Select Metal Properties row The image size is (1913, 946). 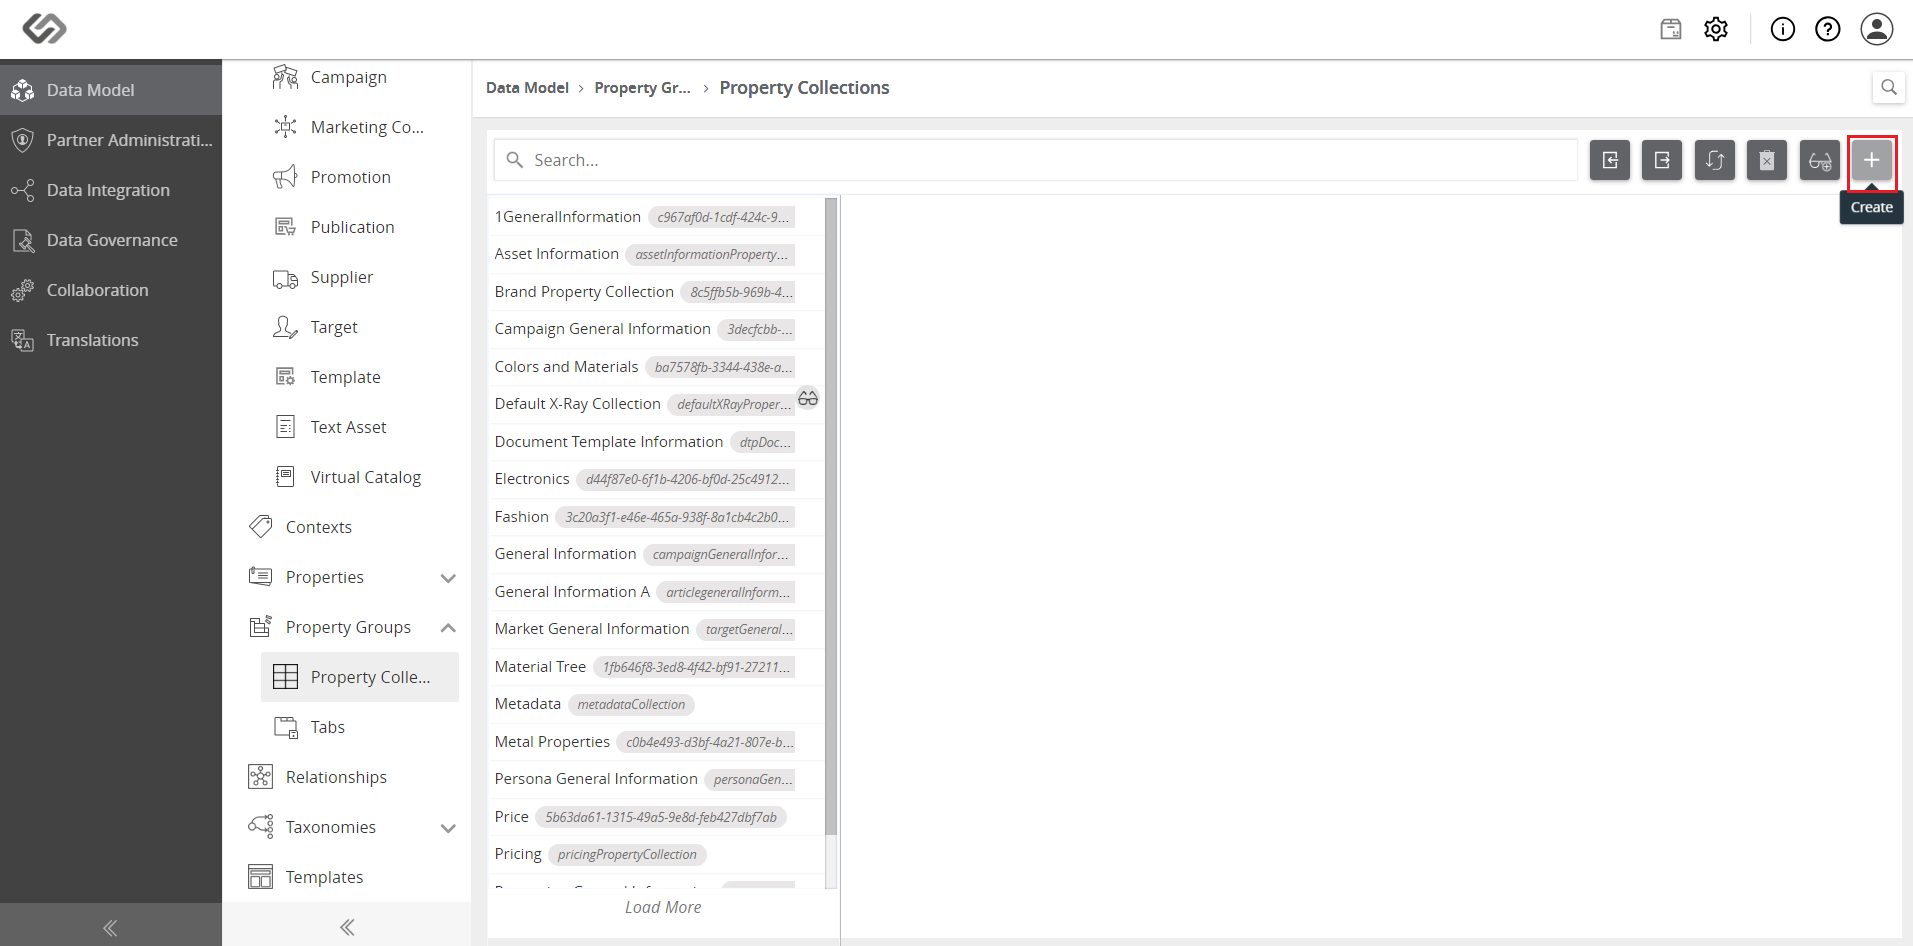point(656,742)
